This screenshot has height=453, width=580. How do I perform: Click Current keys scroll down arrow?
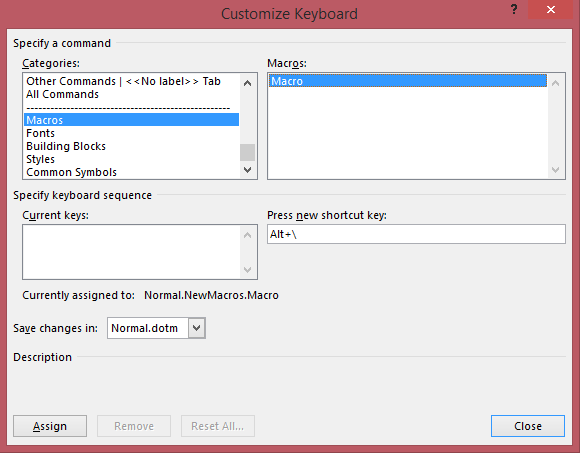[x=247, y=270]
